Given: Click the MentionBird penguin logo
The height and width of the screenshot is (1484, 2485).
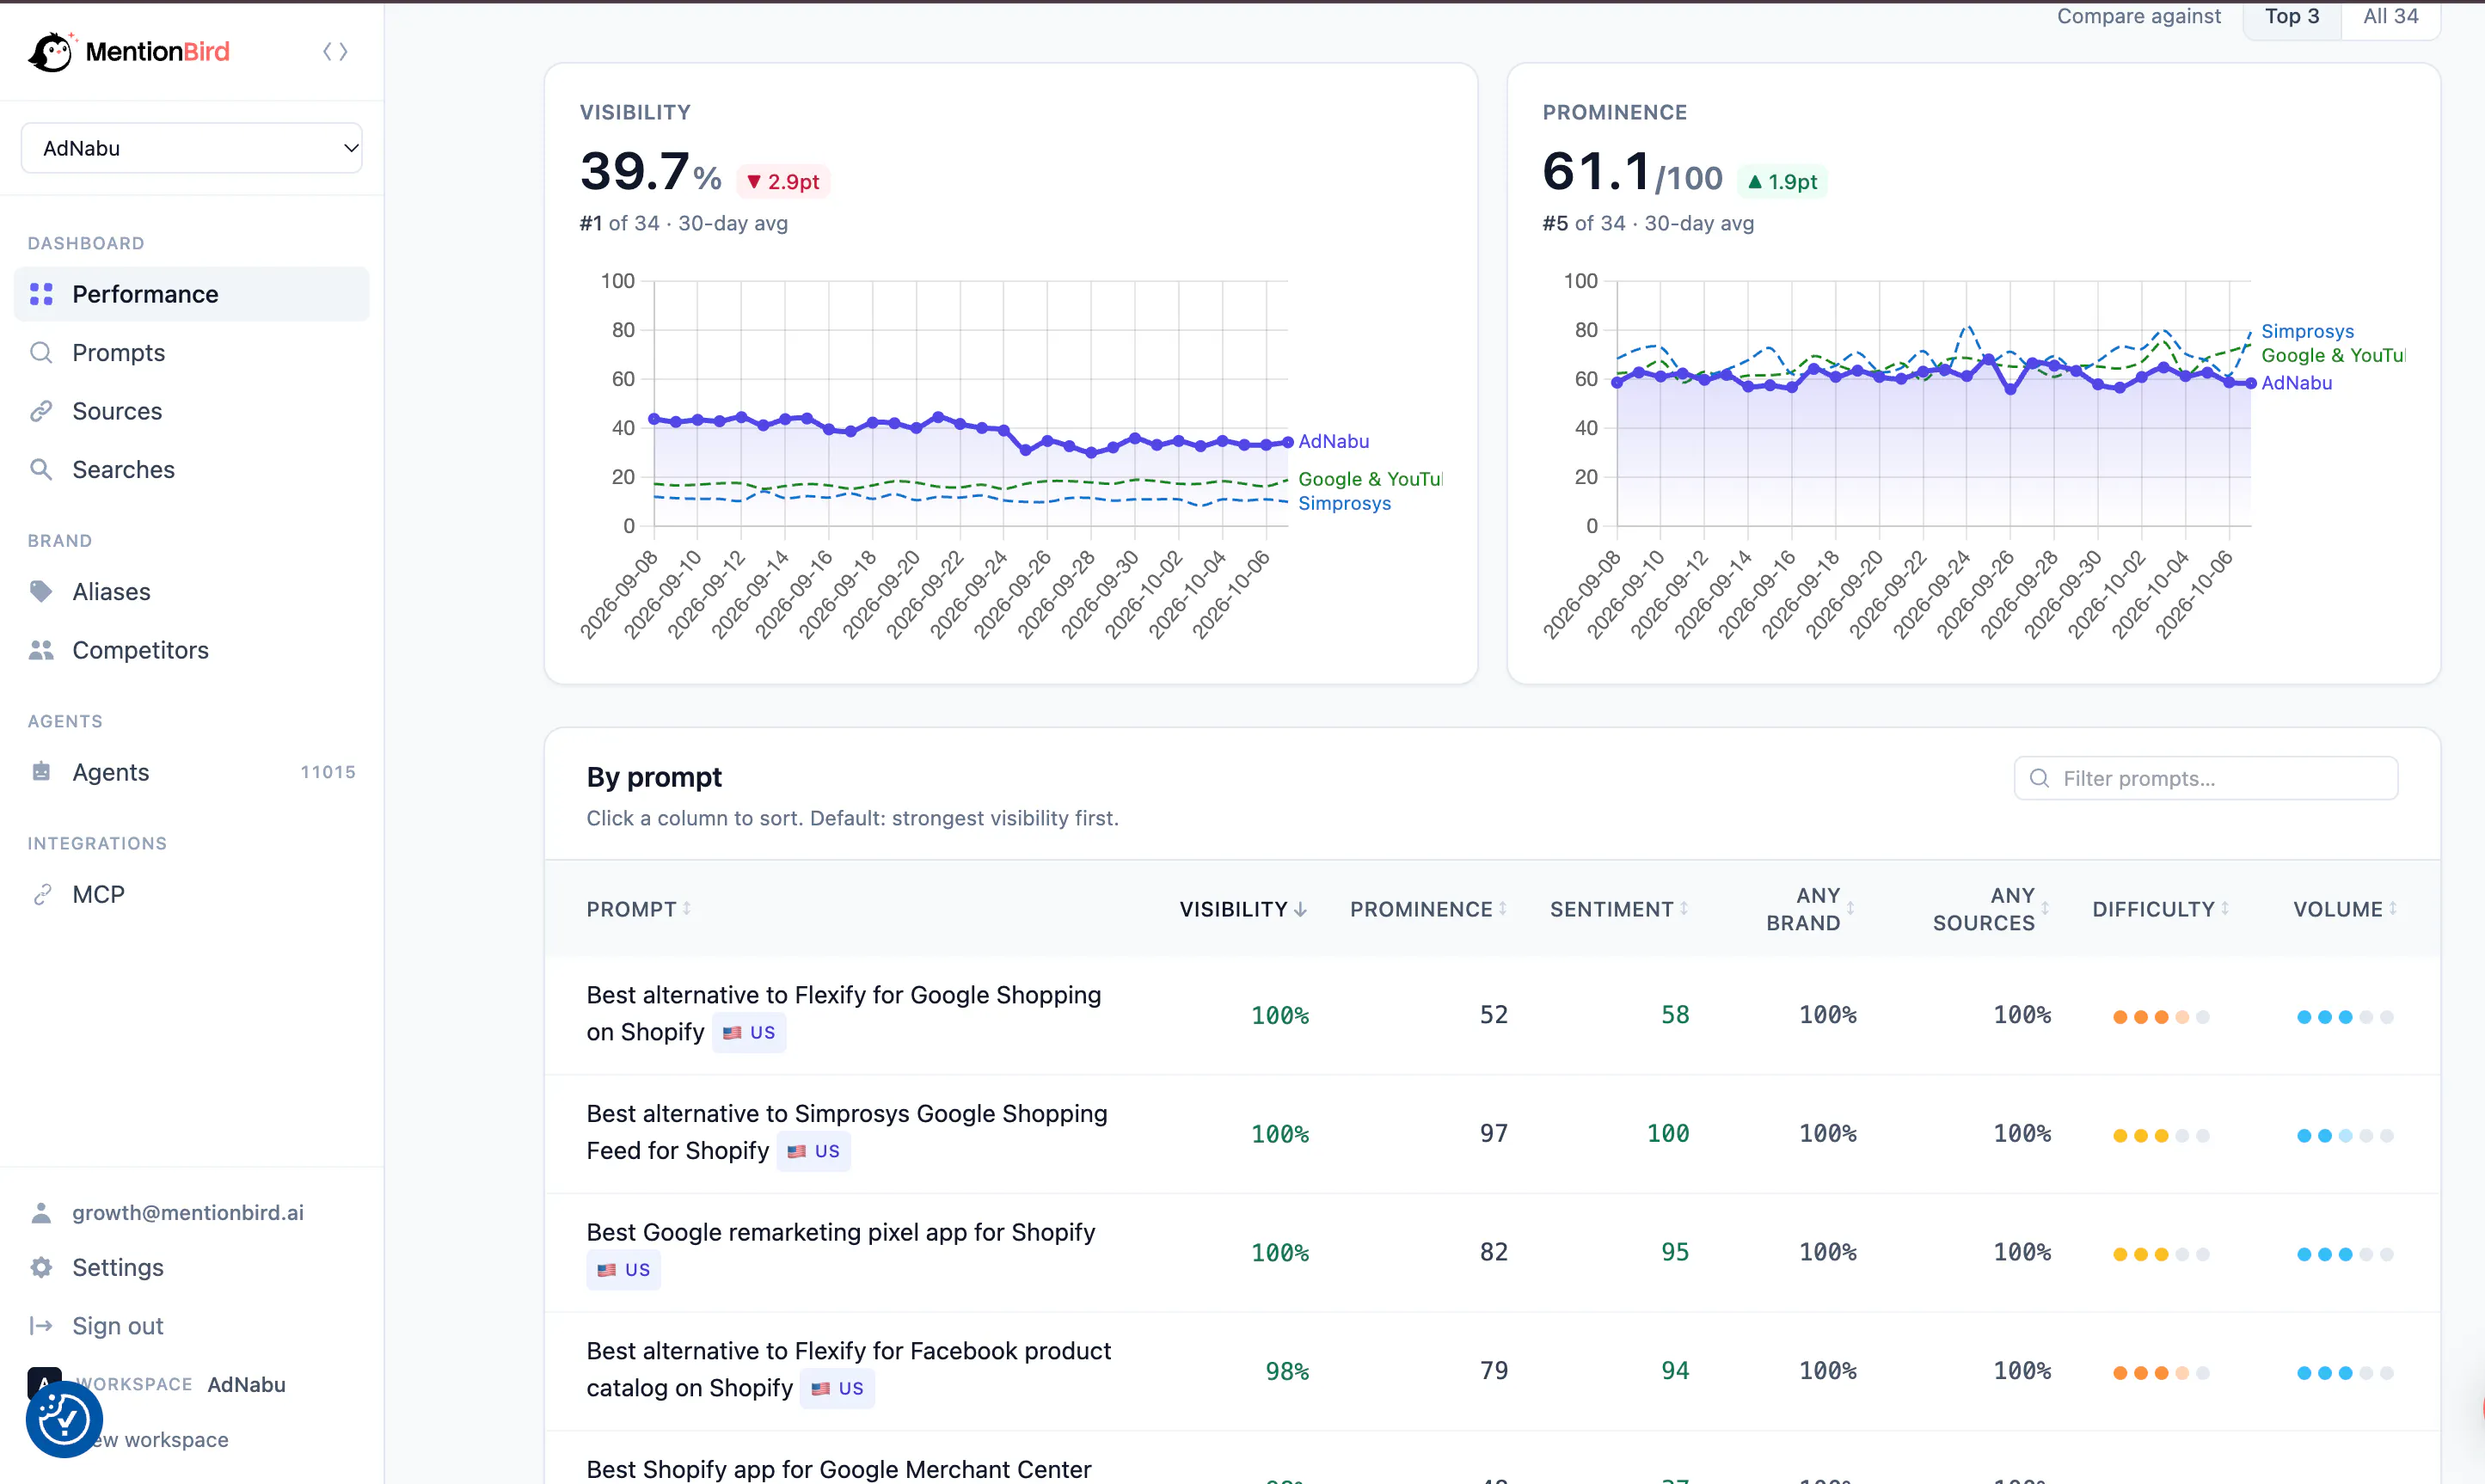Looking at the screenshot, I should (52, 51).
